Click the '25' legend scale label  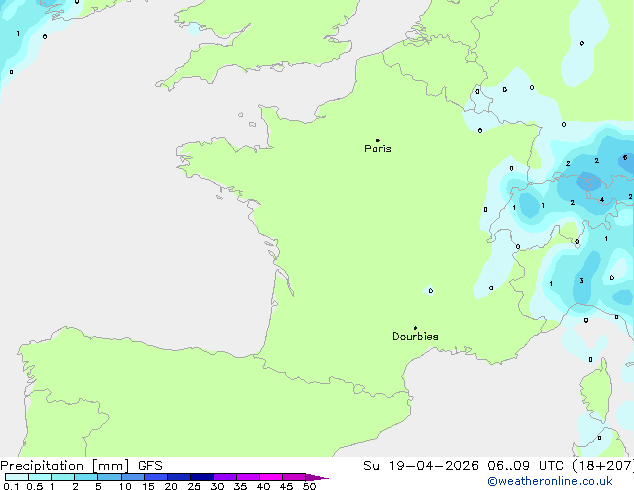point(194,486)
